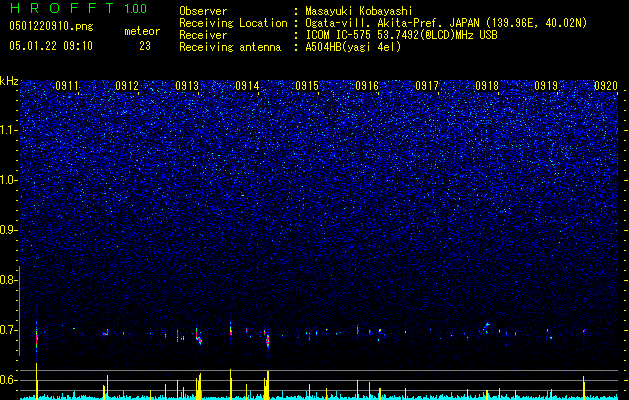Click the Receiving antenna label

coord(230,47)
